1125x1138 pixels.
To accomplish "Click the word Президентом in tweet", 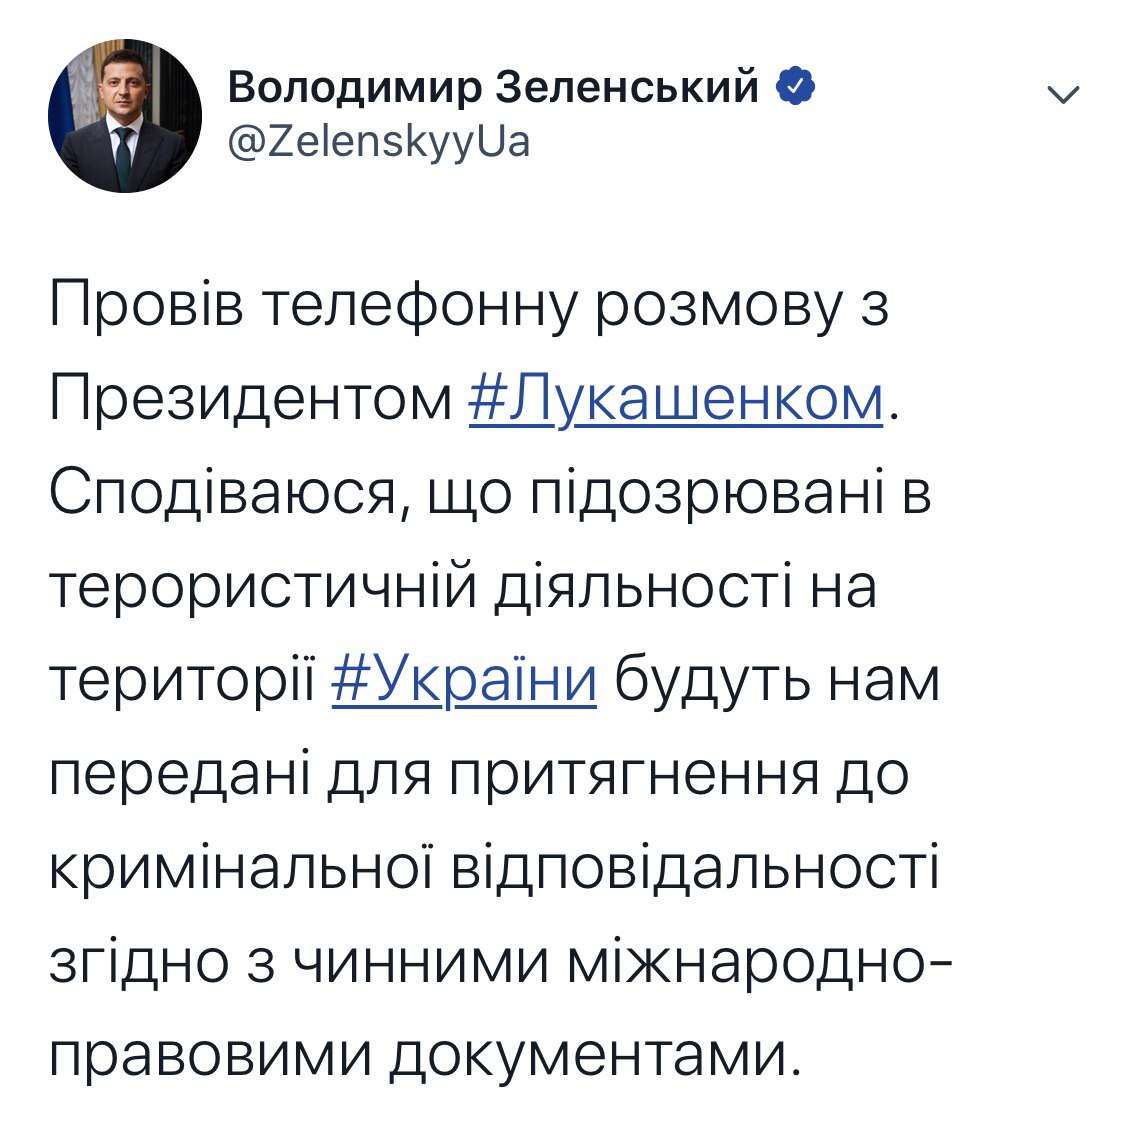I will 250,399.
